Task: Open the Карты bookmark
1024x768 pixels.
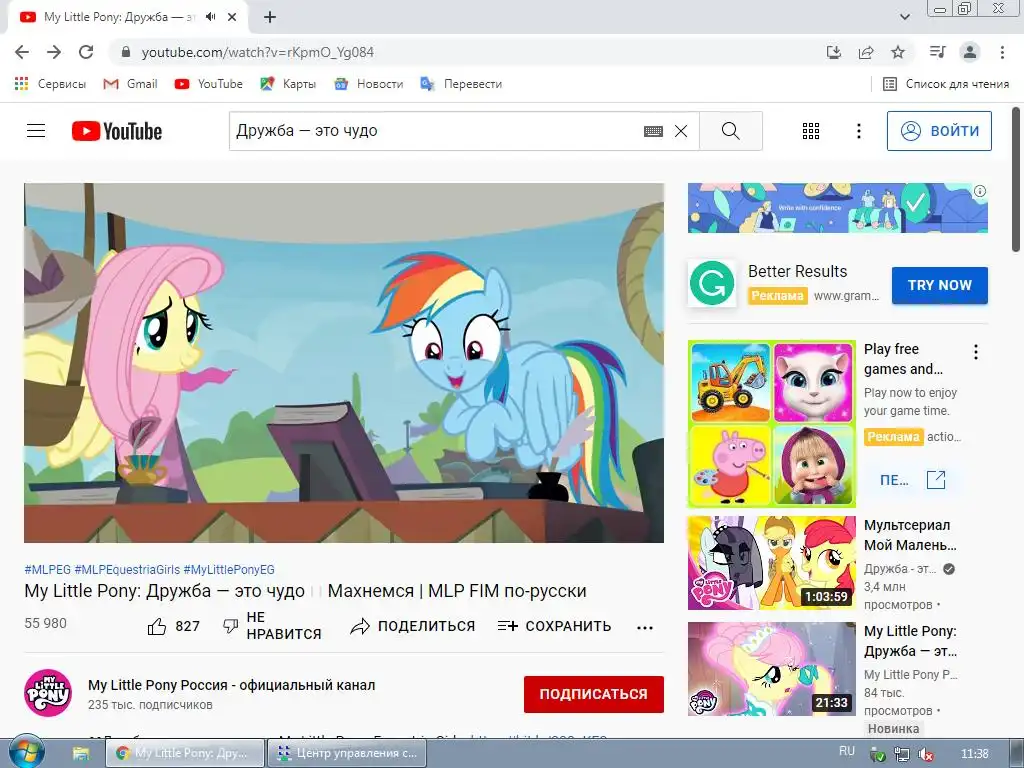Action: [288, 84]
